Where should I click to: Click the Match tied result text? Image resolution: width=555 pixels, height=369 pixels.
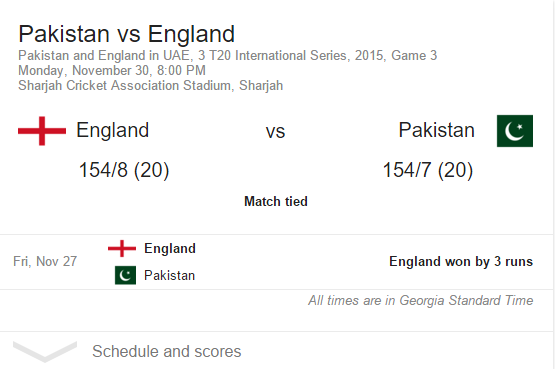tap(276, 202)
